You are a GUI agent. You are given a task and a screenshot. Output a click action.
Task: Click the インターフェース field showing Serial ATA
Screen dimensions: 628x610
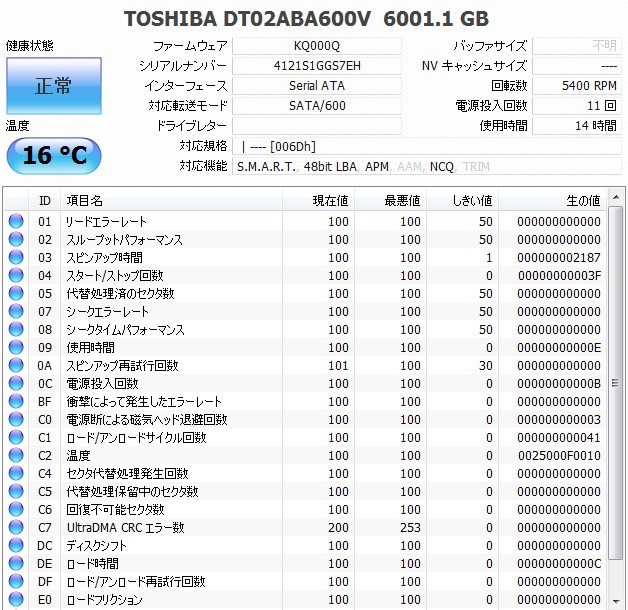point(317,86)
